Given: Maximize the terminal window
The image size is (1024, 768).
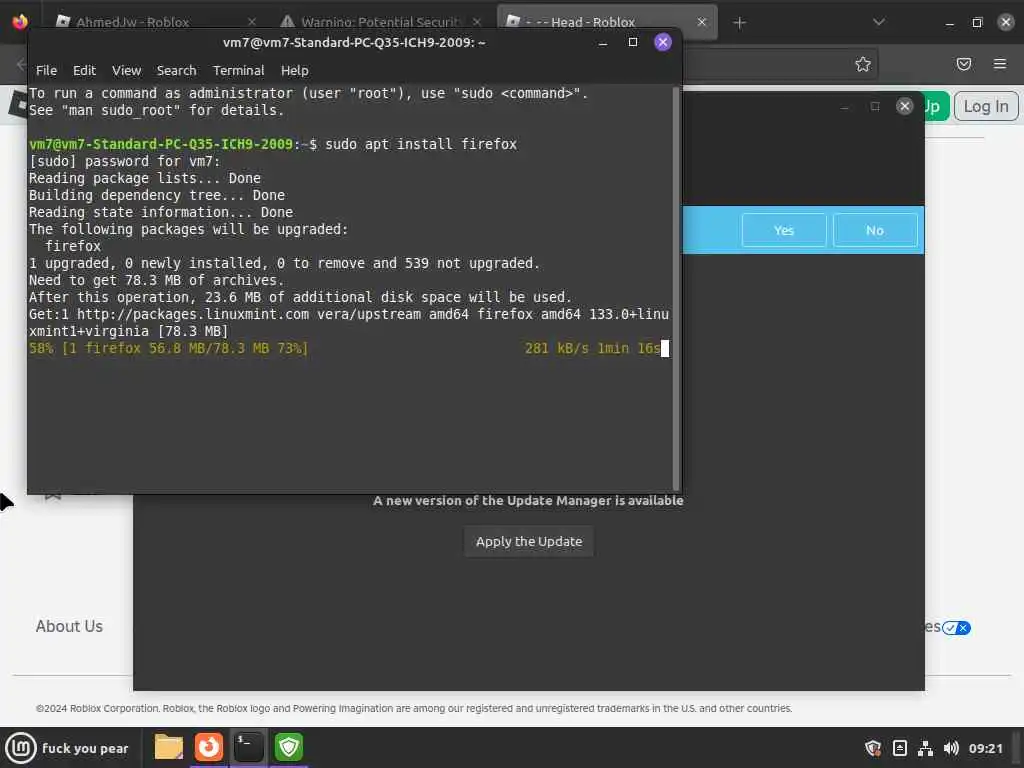Looking at the screenshot, I should pyautogui.click(x=633, y=42).
